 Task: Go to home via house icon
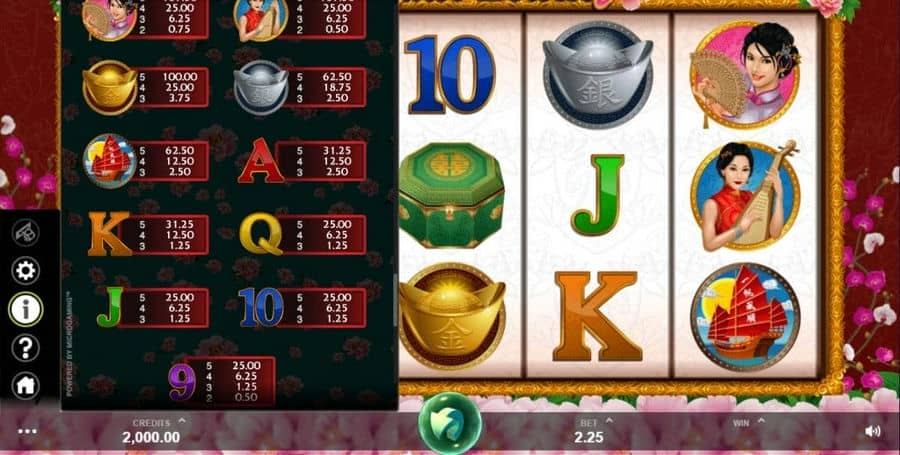(26, 386)
